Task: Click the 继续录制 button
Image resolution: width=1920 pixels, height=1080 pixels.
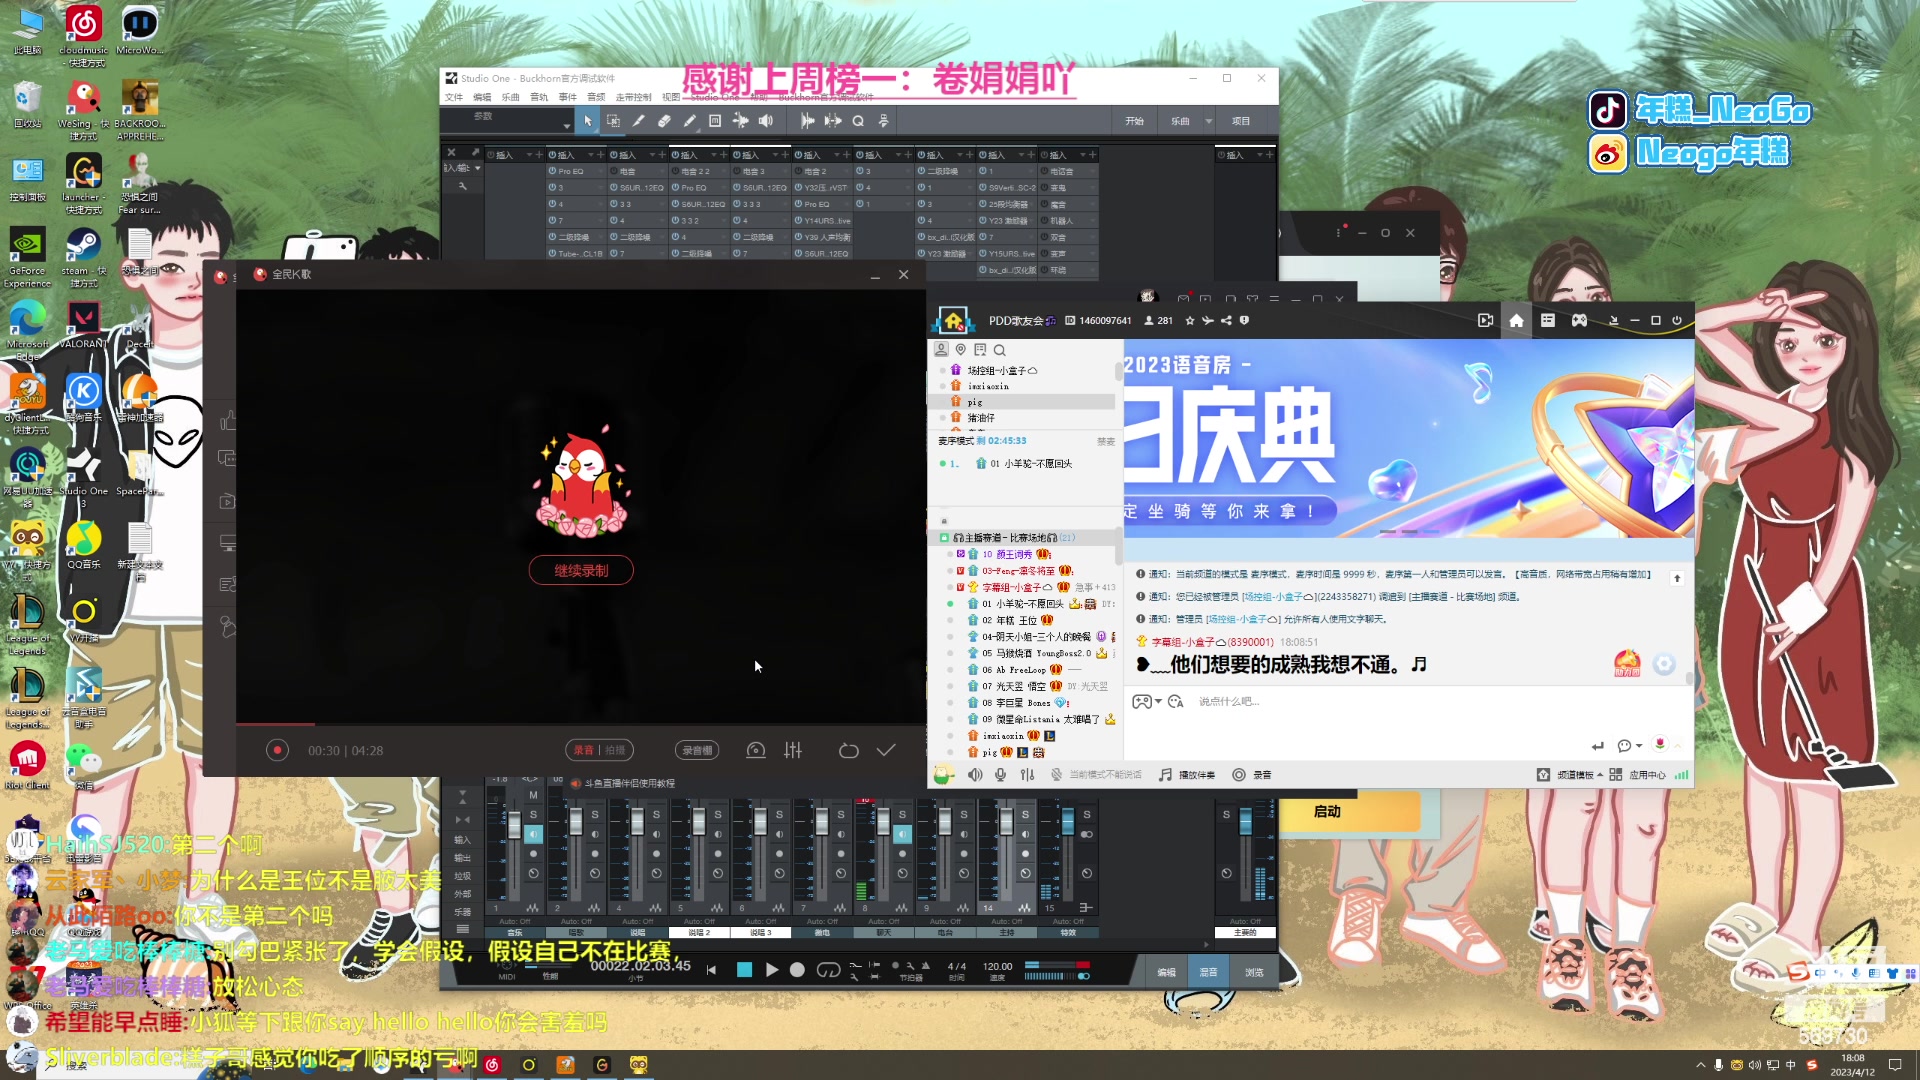Action: click(581, 570)
